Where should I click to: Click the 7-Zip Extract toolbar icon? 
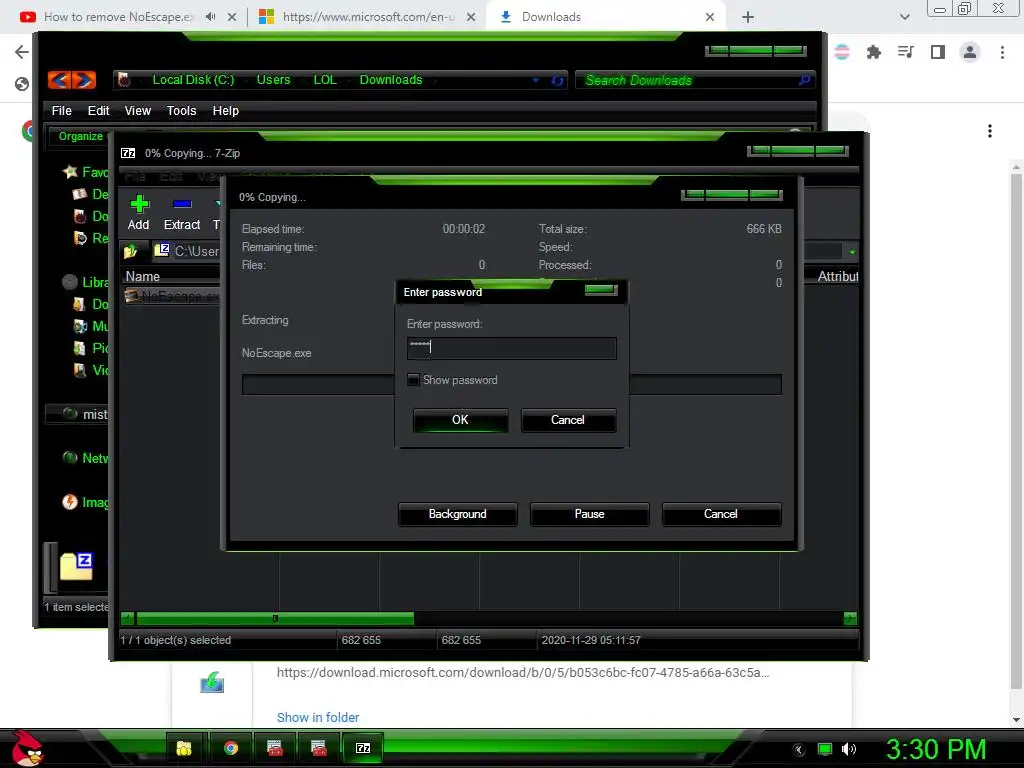(x=182, y=213)
